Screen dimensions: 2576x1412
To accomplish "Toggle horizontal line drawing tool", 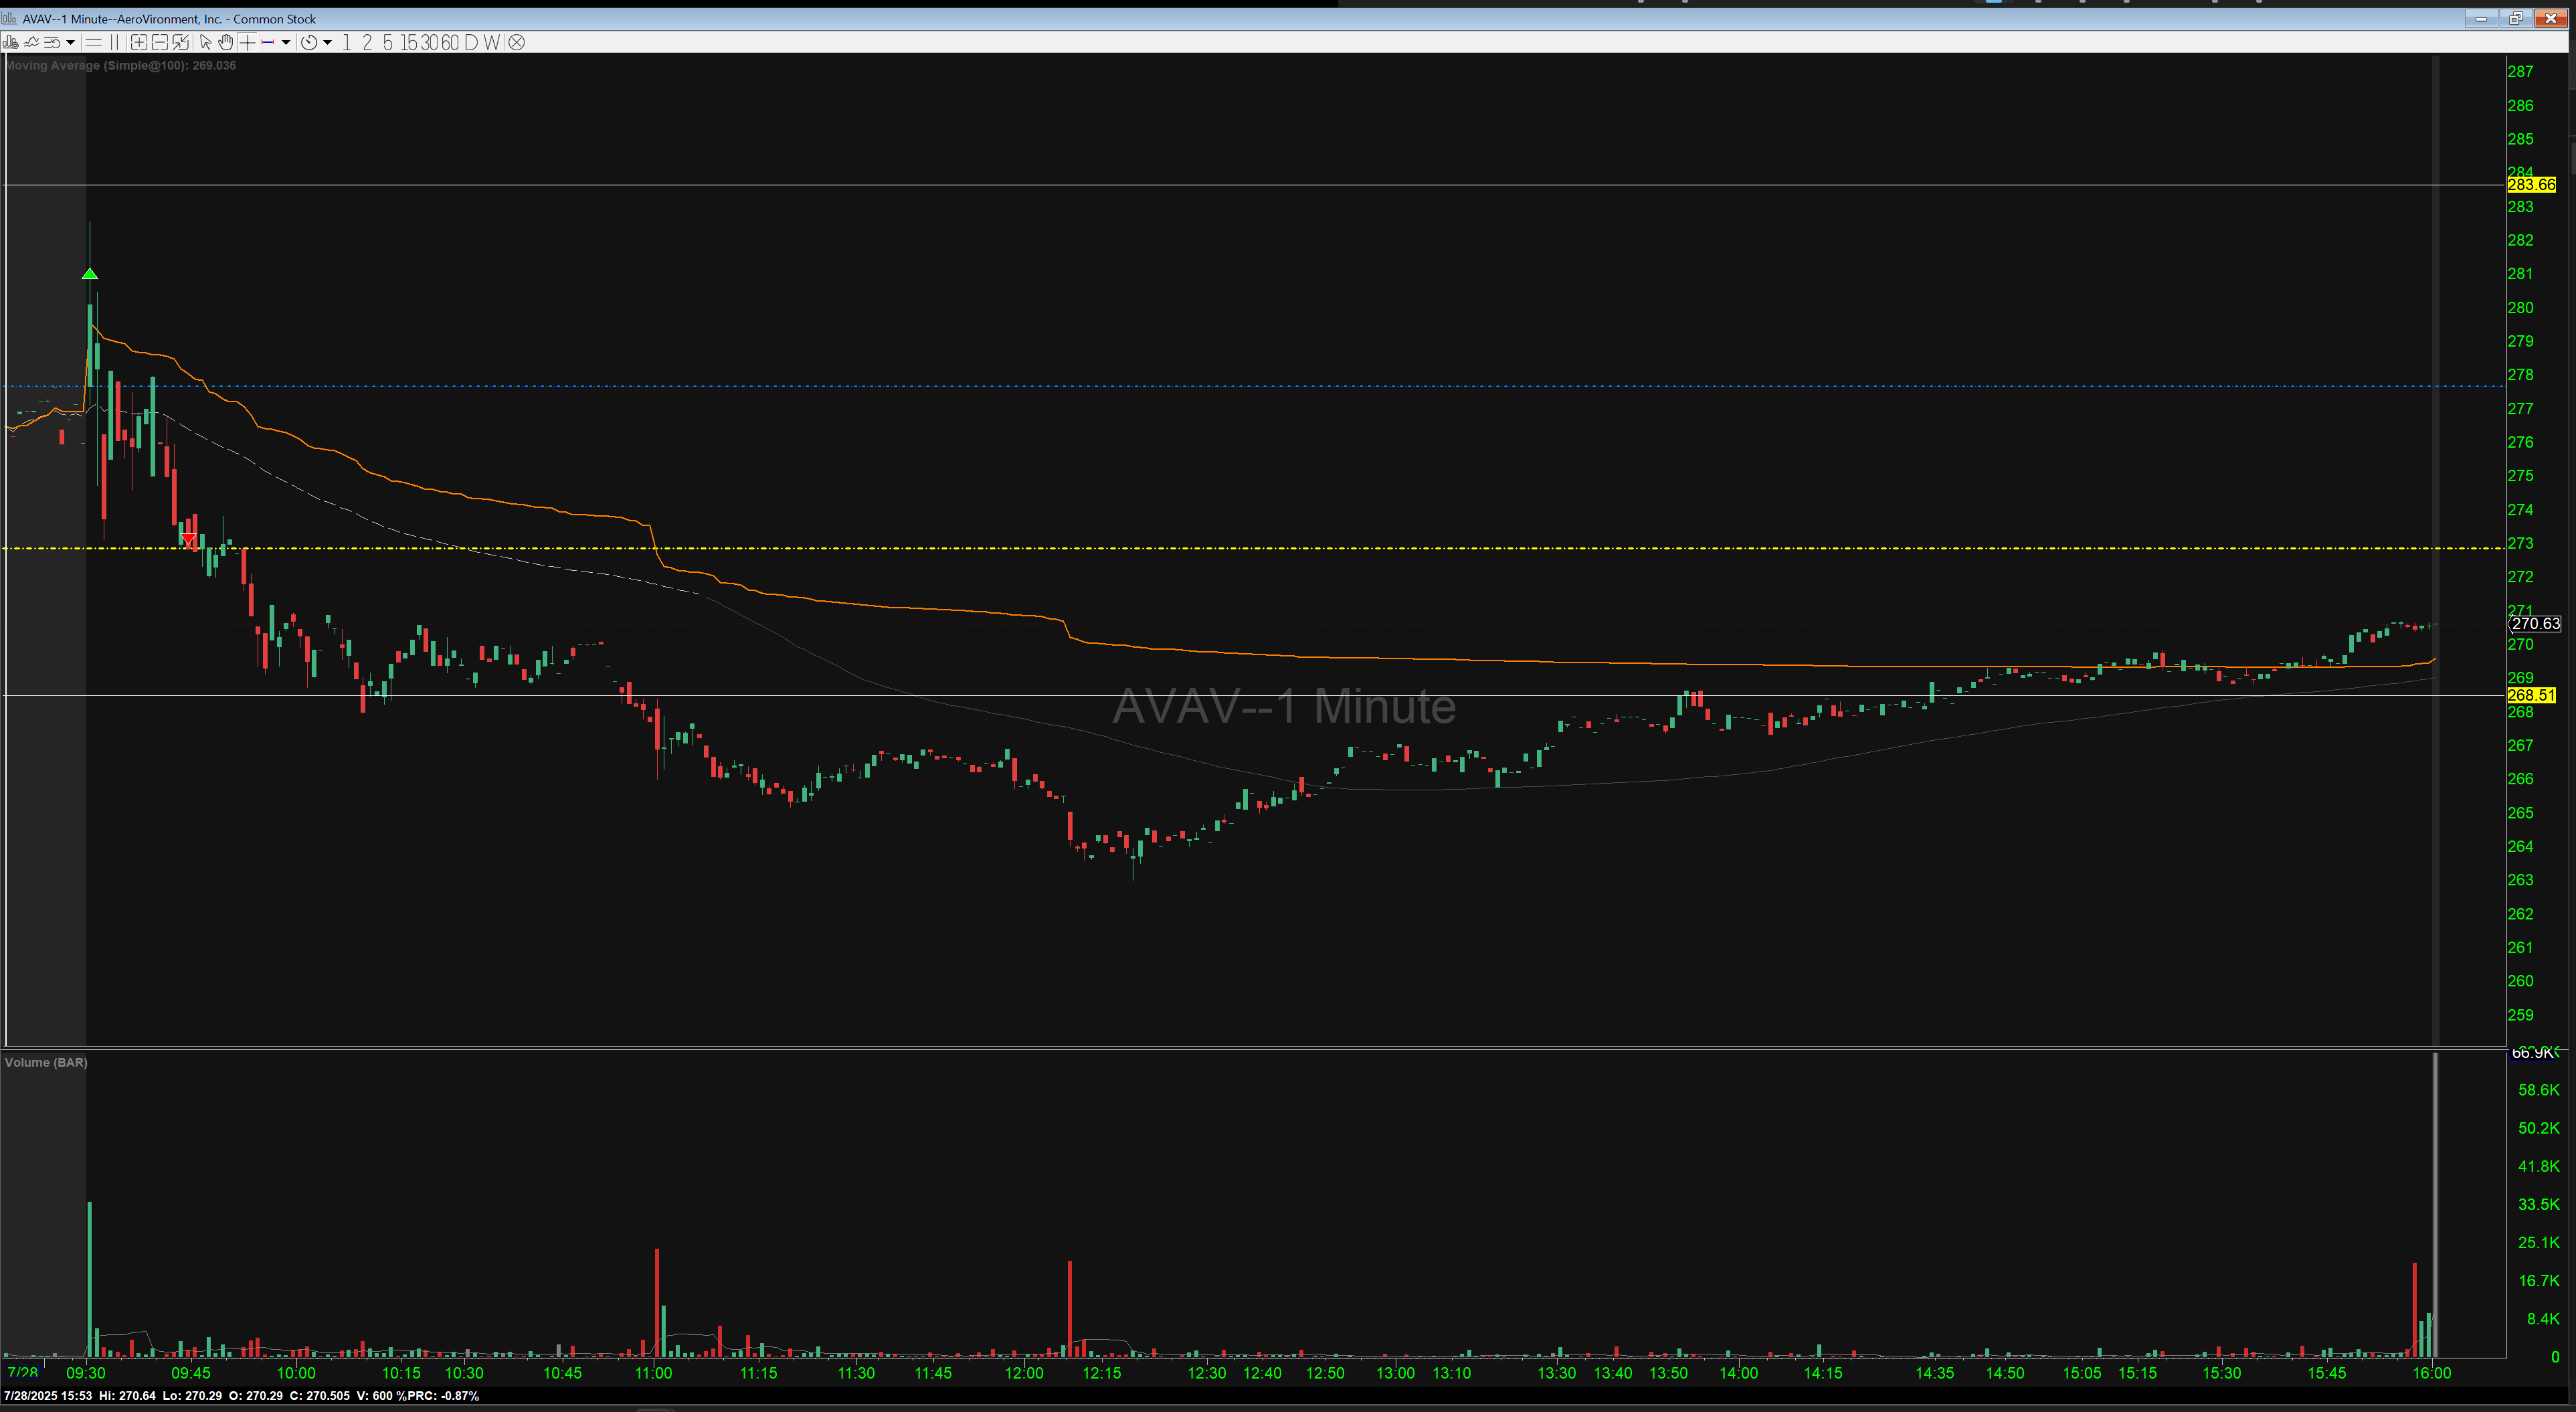I will pos(94,43).
